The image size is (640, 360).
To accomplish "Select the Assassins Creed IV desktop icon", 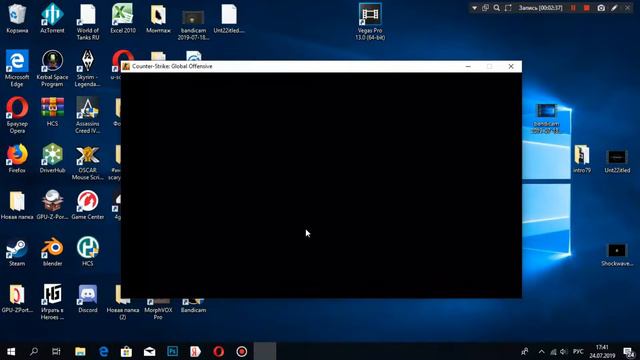I will point(87,115).
